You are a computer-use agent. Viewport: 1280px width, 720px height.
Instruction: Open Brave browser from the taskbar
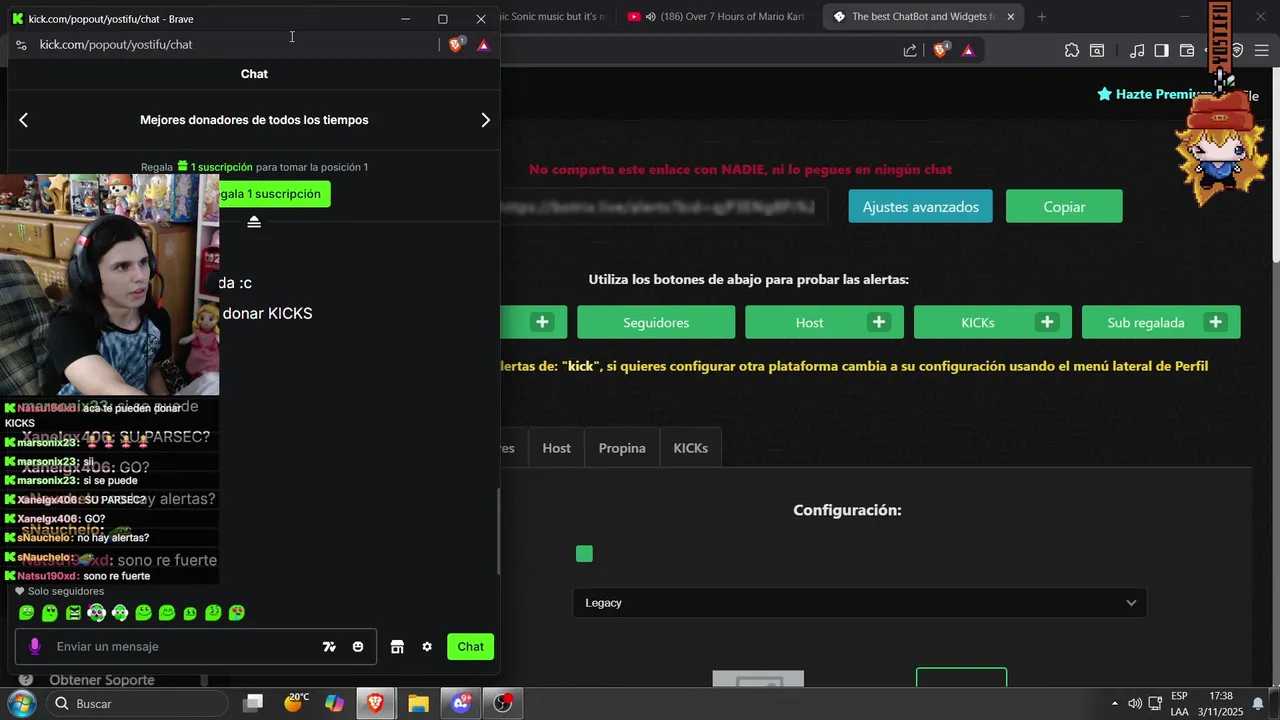(x=376, y=704)
